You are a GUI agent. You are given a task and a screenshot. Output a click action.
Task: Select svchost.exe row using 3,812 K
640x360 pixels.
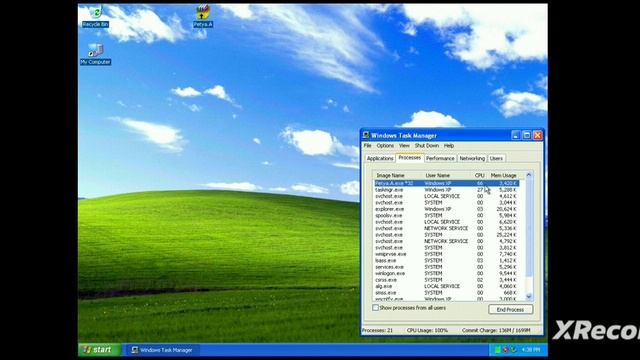[x=447, y=248]
